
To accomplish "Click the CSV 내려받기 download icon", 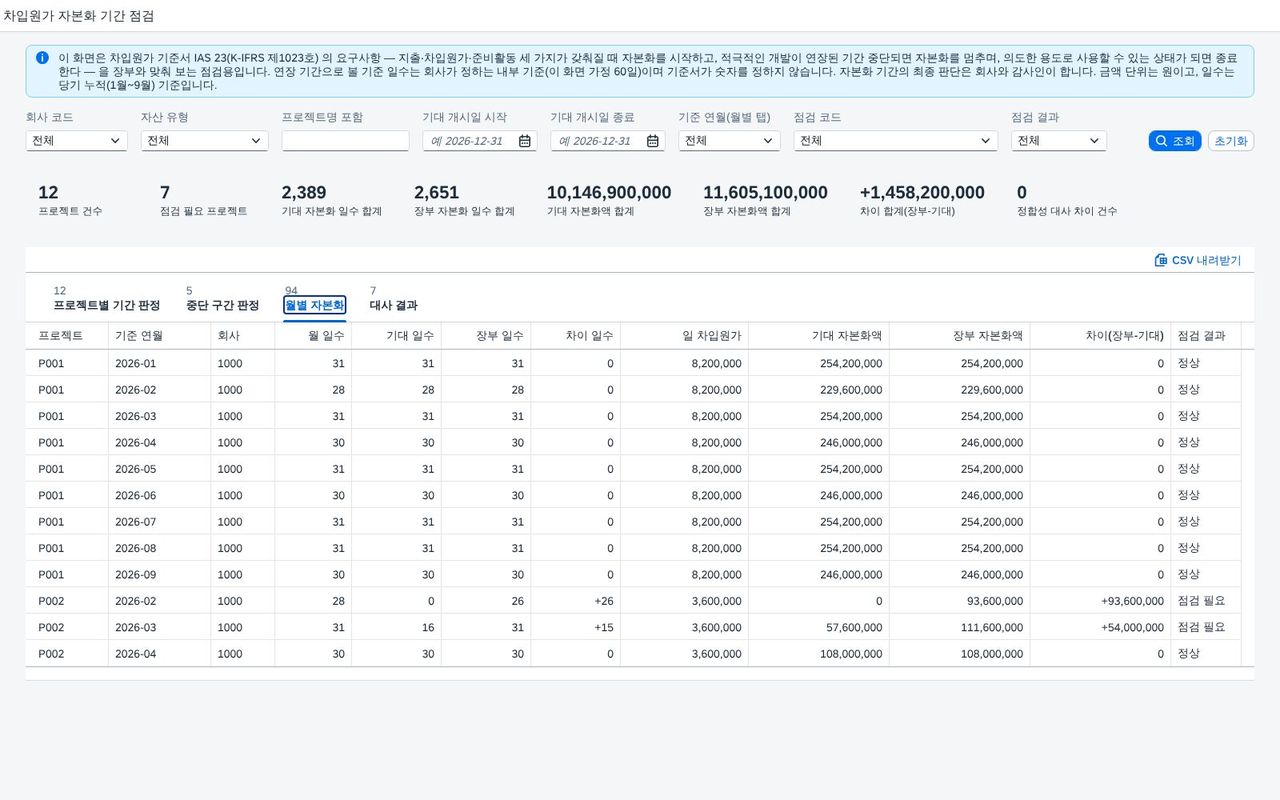I will point(1161,260).
